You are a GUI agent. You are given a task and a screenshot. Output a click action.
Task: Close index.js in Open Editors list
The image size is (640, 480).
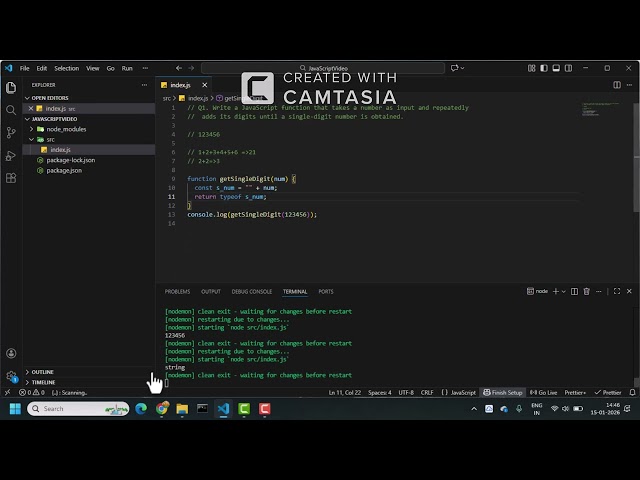(x=31, y=108)
